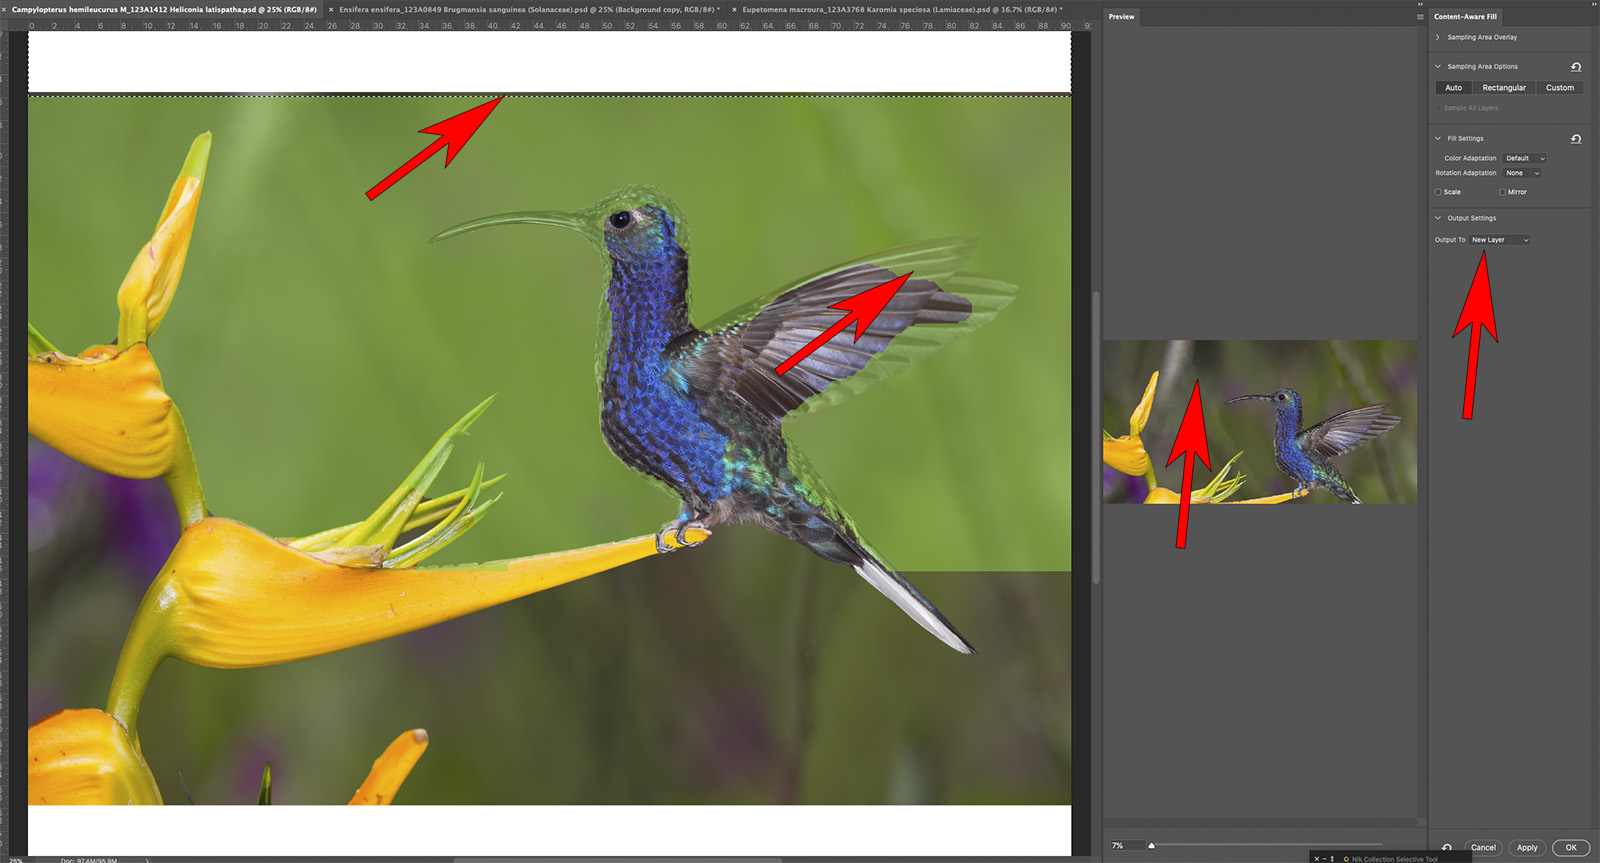Open the Rotation Adaptation dropdown
The image size is (1600, 863).
click(1522, 173)
